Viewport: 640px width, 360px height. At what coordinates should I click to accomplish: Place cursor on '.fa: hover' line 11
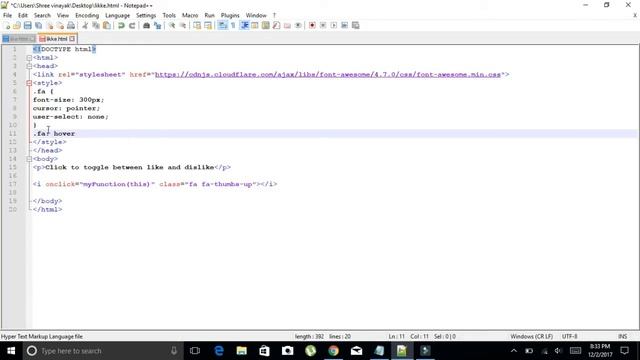coord(54,133)
